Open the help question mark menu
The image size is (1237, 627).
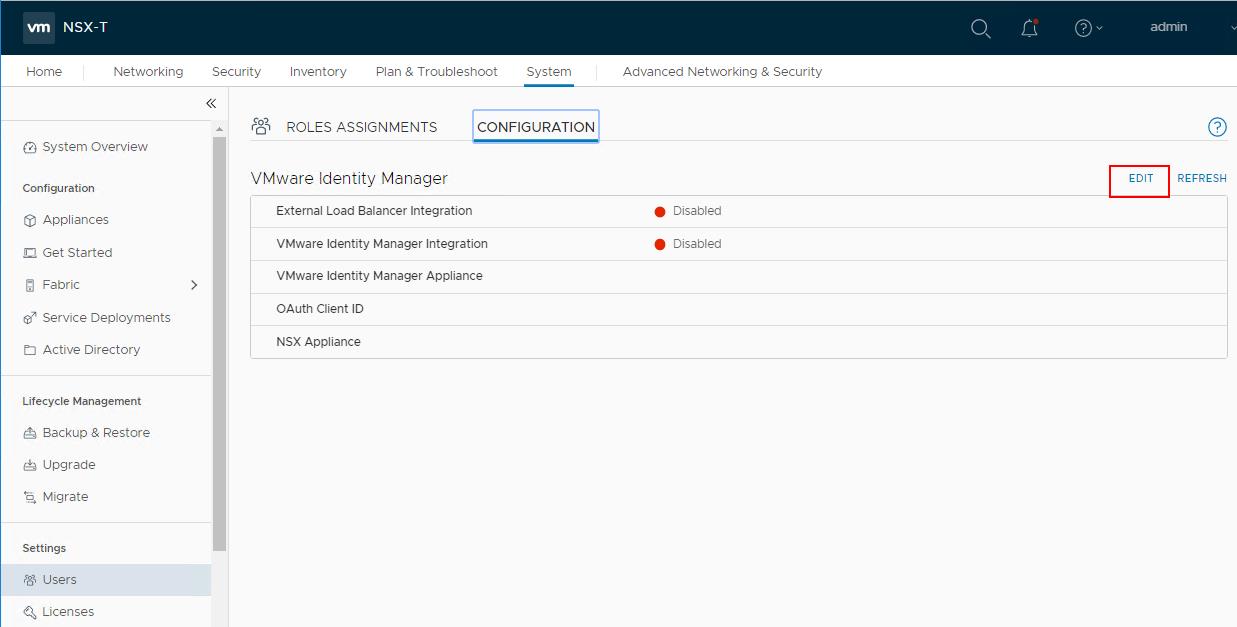tap(1088, 28)
